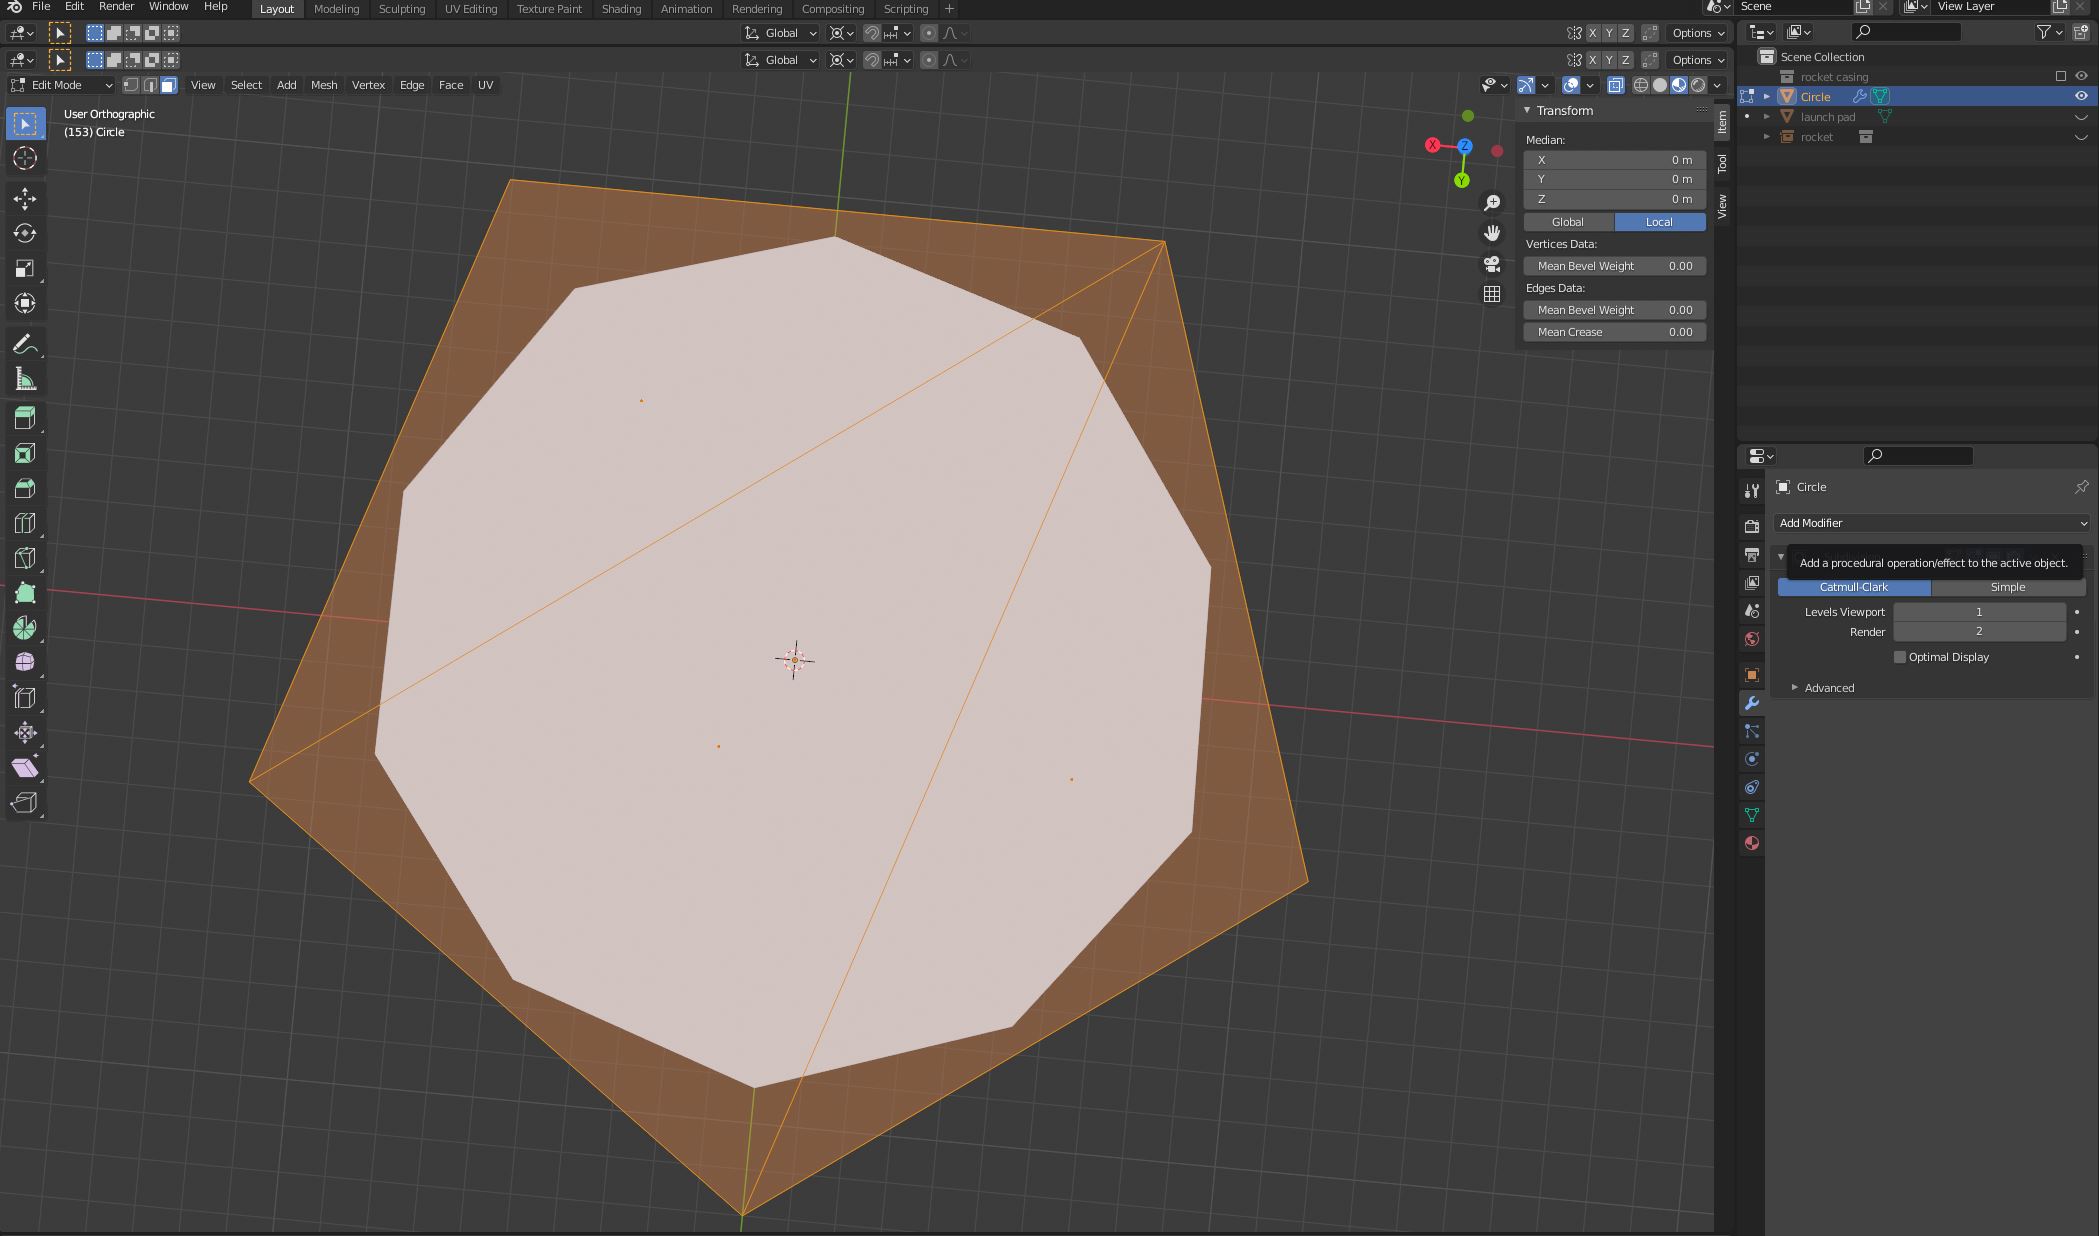Hide the Circle object with eye icon
This screenshot has width=2099, height=1236.
tap(2081, 96)
